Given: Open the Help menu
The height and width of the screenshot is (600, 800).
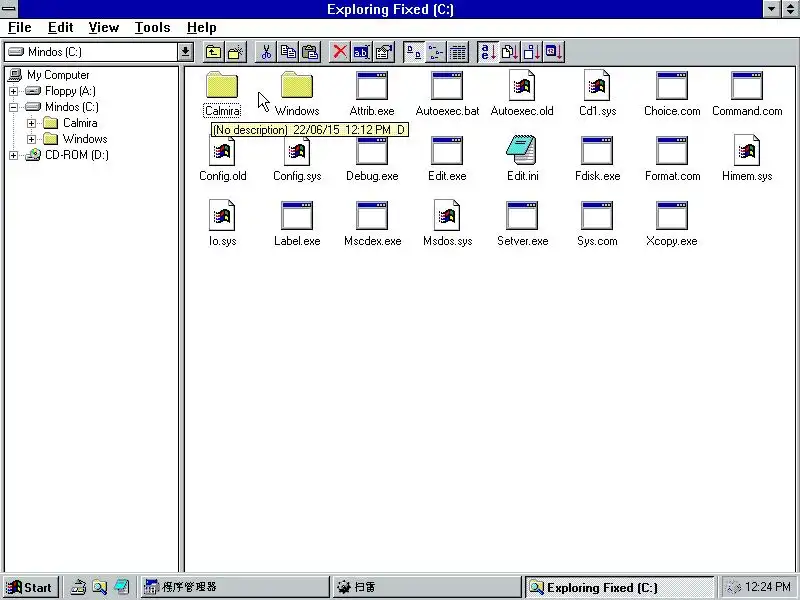Looking at the screenshot, I should pyautogui.click(x=202, y=28).
